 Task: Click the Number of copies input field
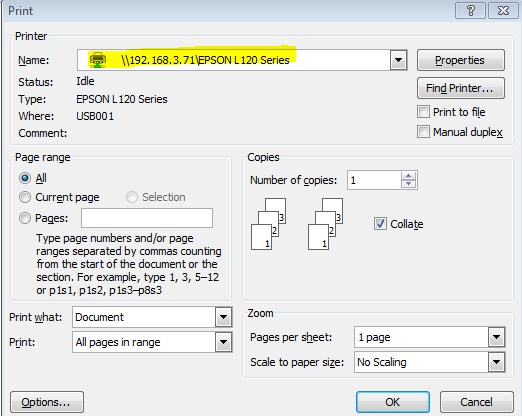click(x=374, y=180)
